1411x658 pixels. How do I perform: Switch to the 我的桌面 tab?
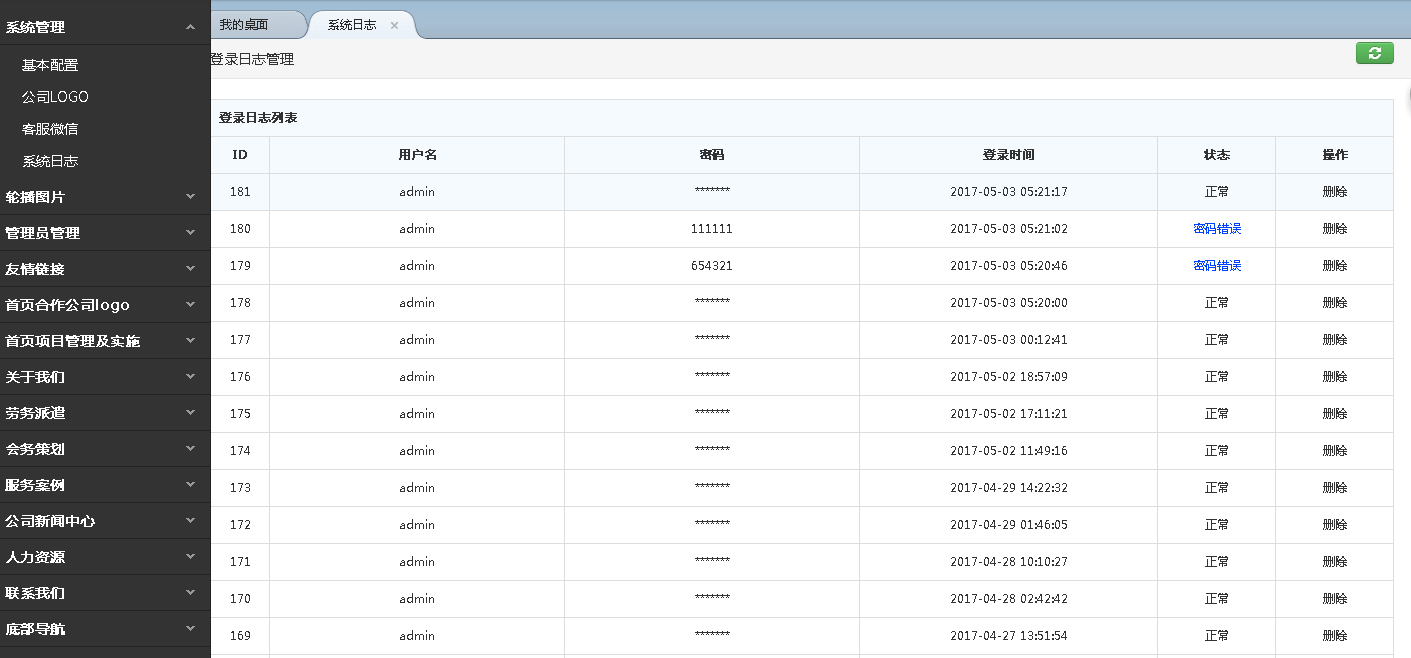point(245,25)
